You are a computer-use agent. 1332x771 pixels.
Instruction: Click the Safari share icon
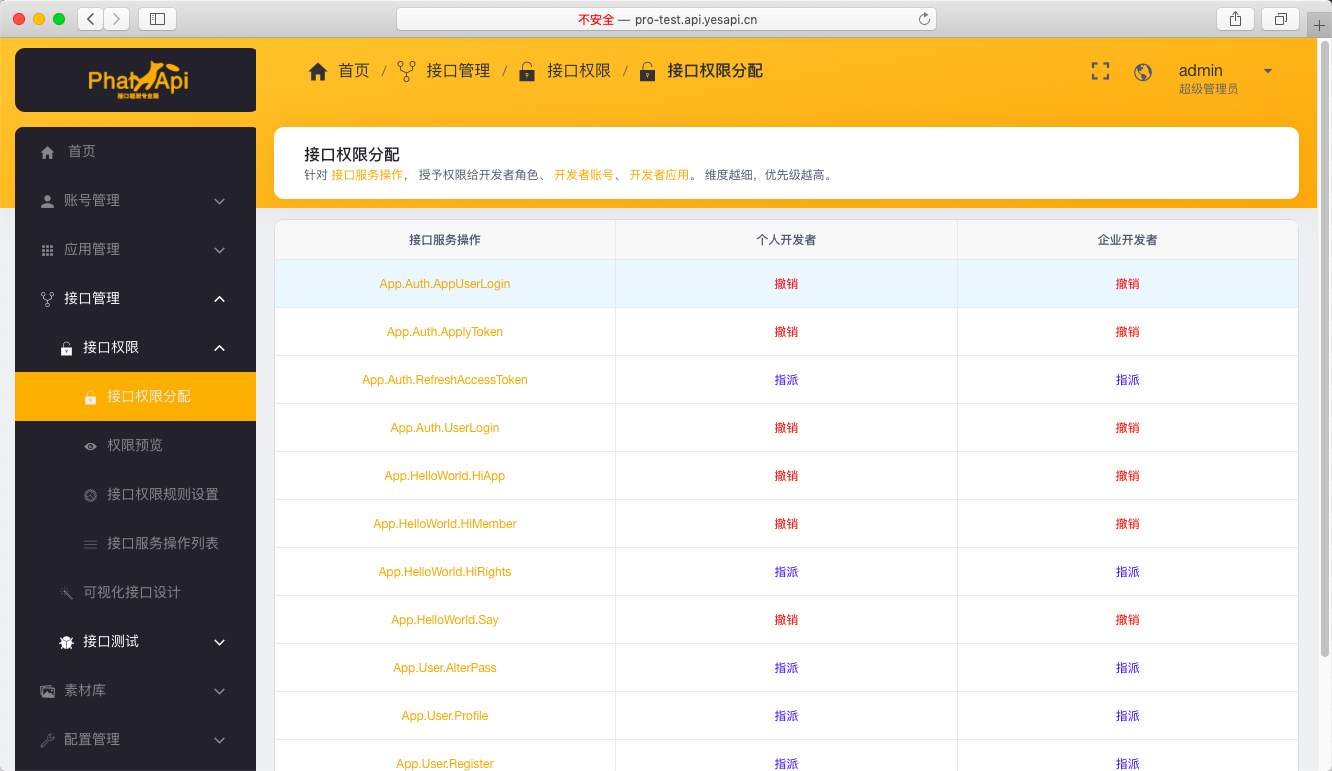pyautogui.click(x=1236, y=19)
